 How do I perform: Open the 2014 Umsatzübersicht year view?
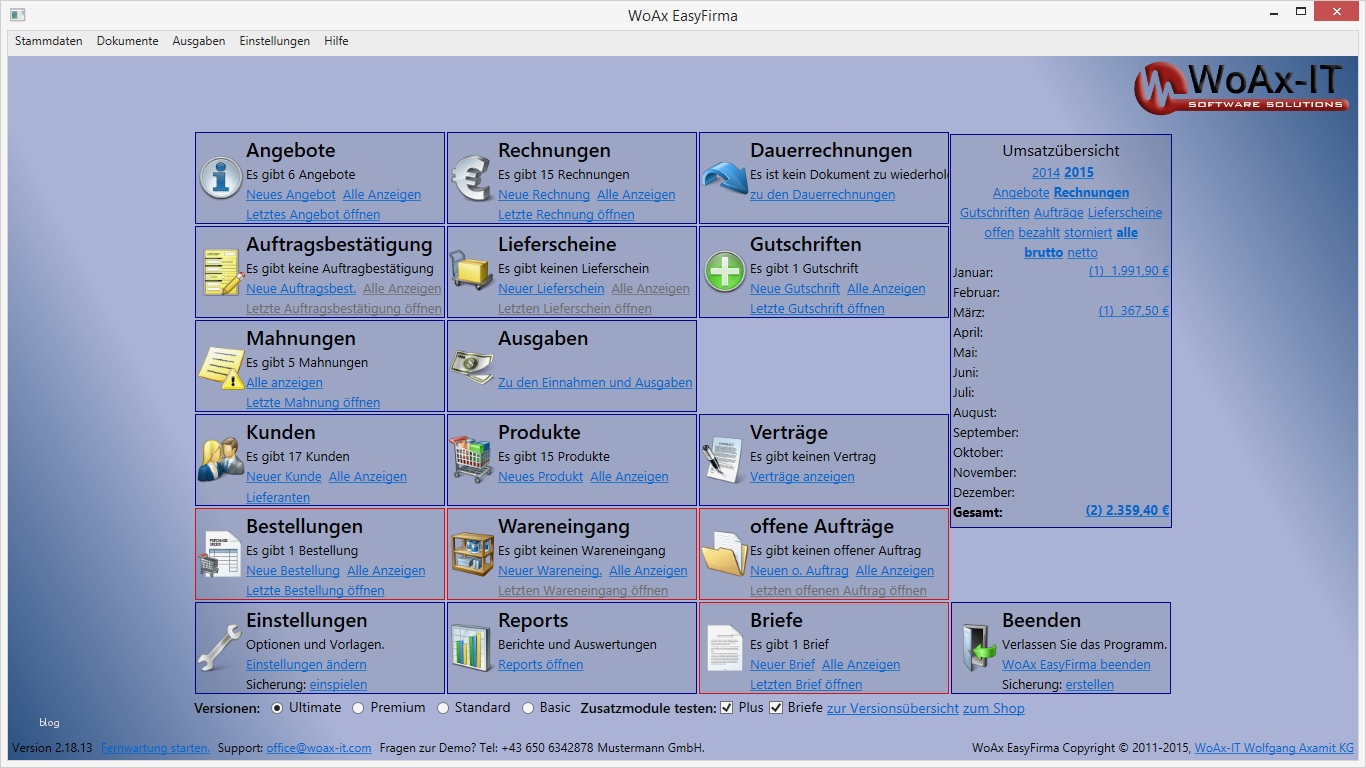click(x=1046, y=172)
